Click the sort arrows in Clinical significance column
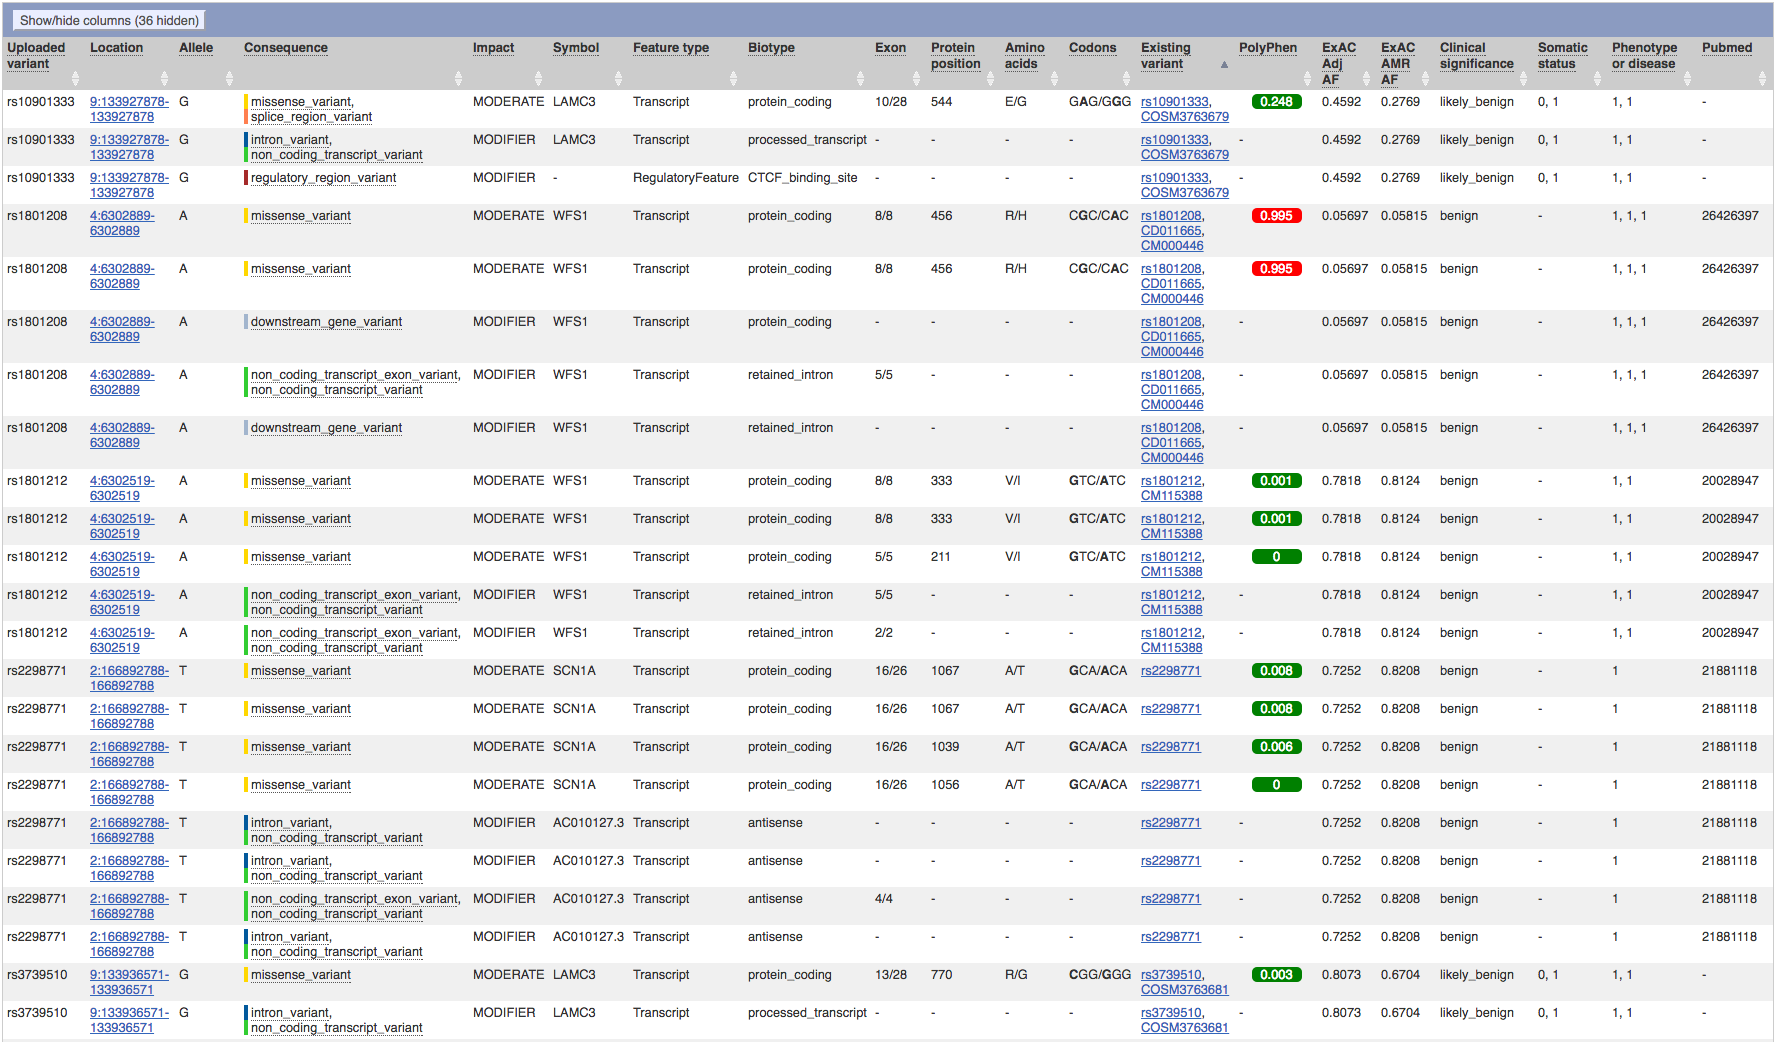The width and height of the screenshot is (1777, 1042). click(x=1524, y=78)
